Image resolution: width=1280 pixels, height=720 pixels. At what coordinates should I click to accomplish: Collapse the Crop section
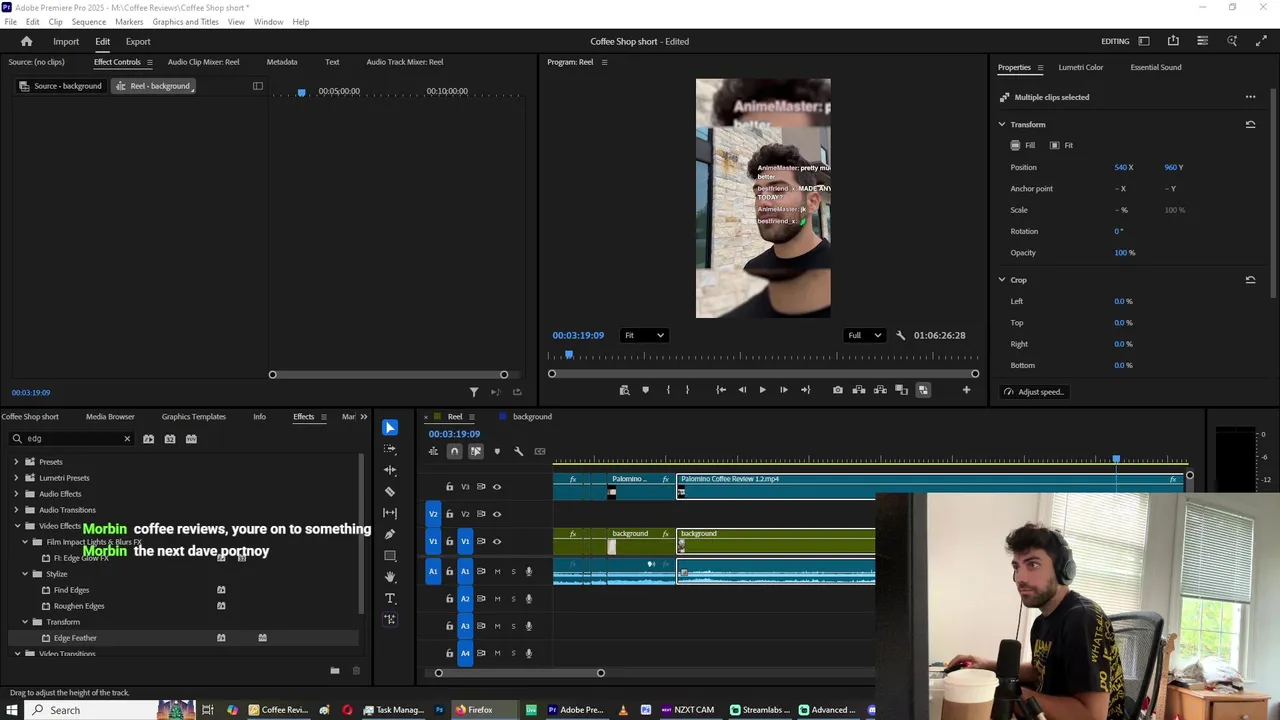click(1002, 280)
